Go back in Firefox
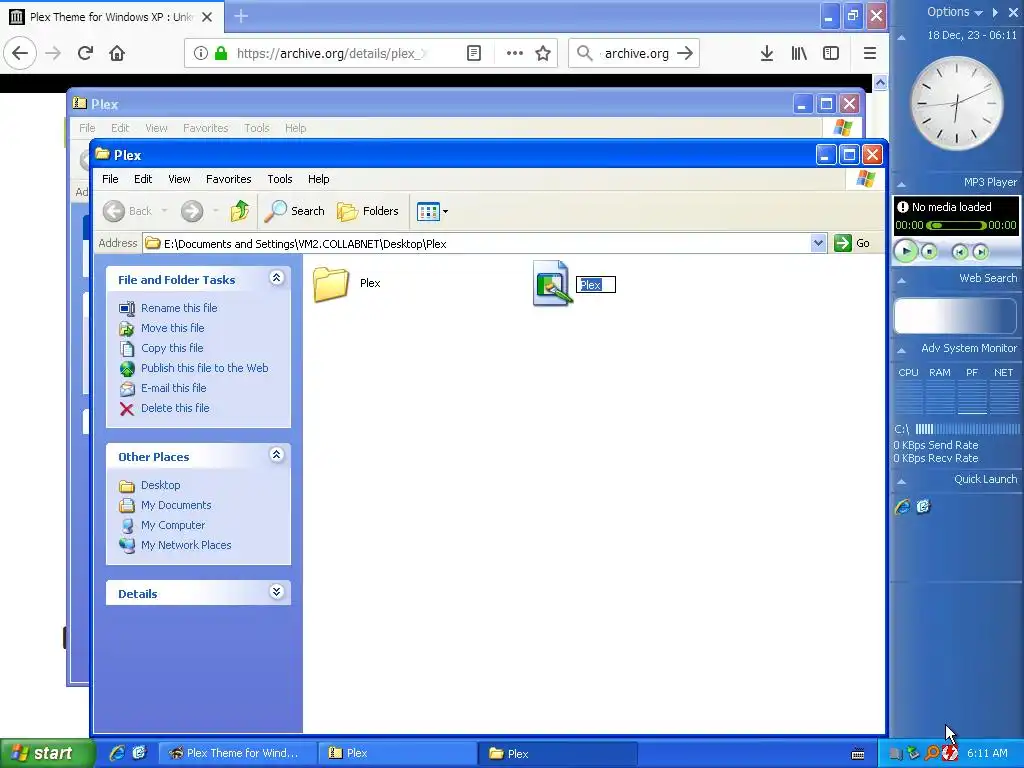Screen dimensions: 1024x768 click(20, 53)
